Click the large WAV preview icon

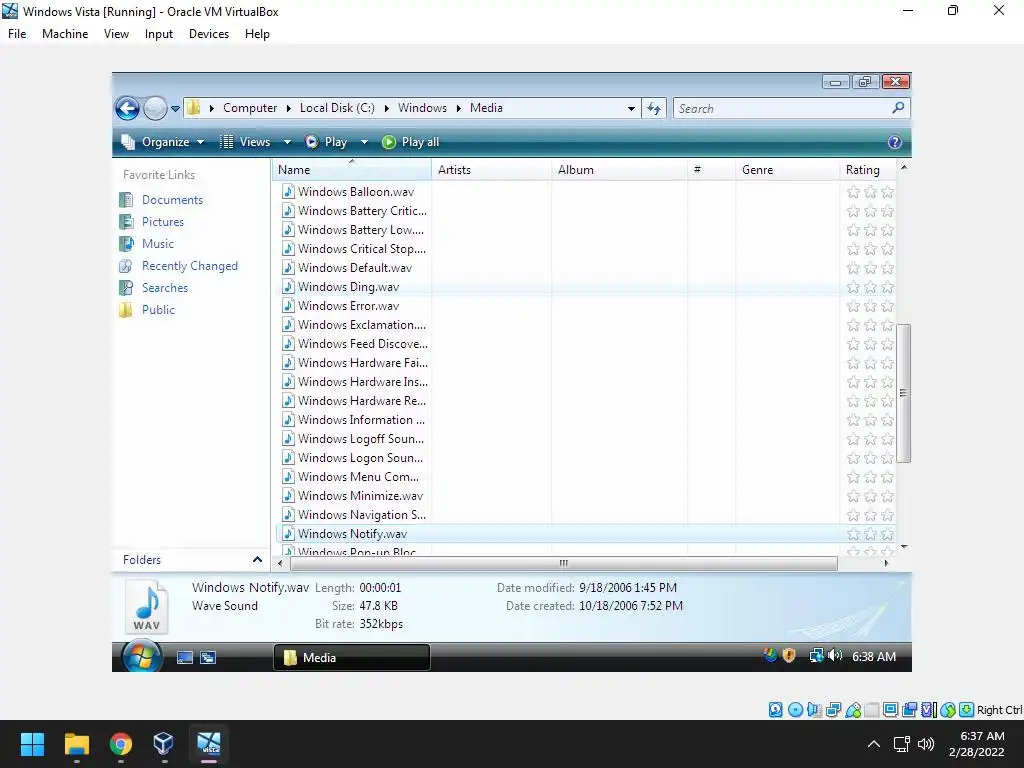(x=147, y=607)
